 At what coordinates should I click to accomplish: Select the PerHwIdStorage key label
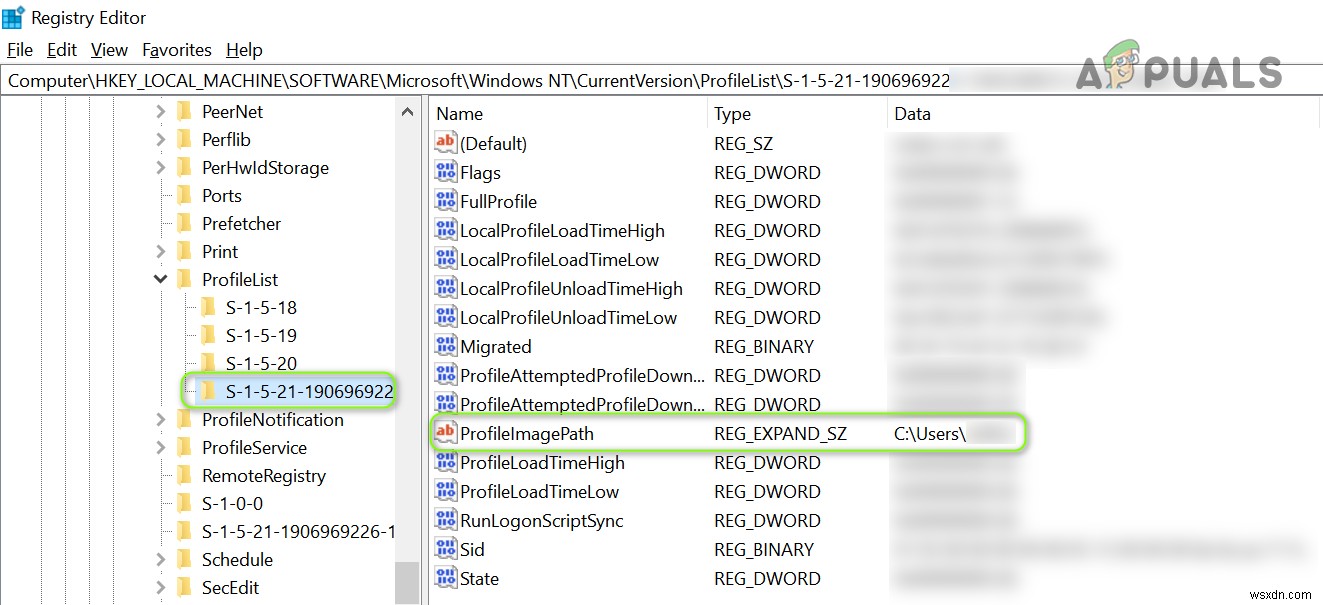(265, 168)
